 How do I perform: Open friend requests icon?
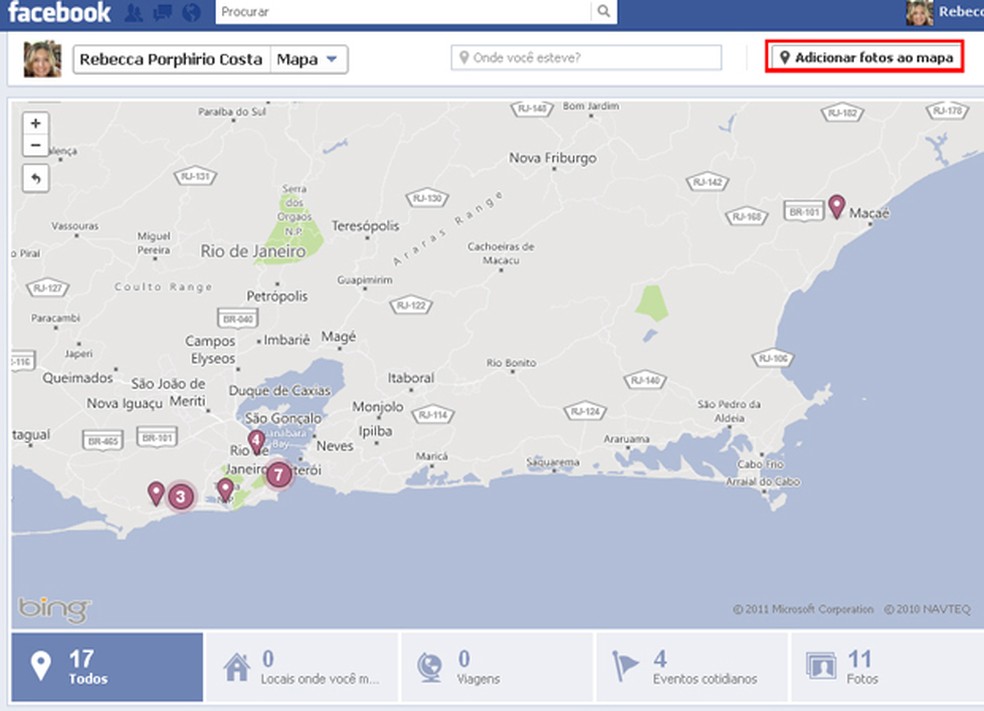[134, 13]
